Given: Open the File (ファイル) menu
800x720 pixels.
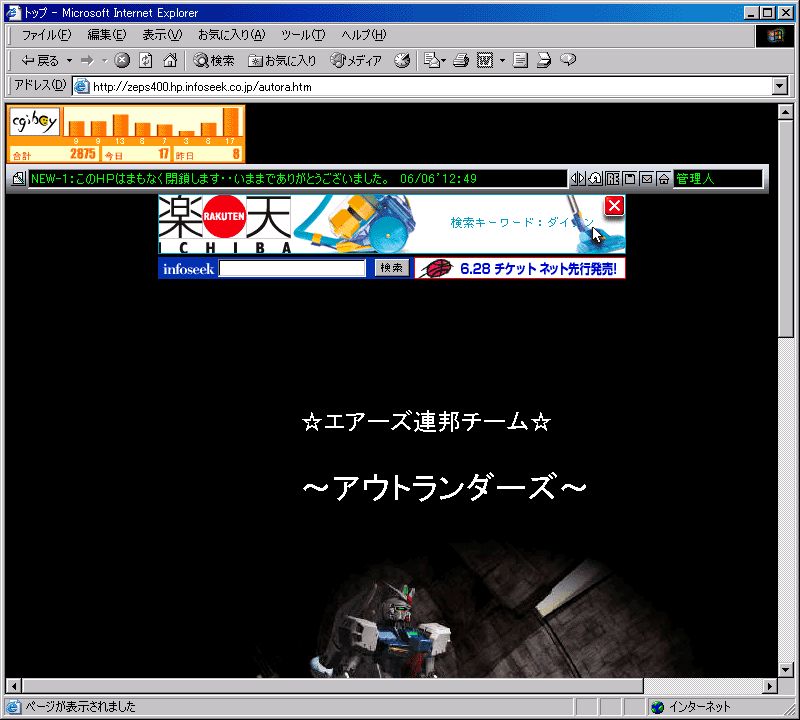Looking at the screenshot, I should 46,35.
